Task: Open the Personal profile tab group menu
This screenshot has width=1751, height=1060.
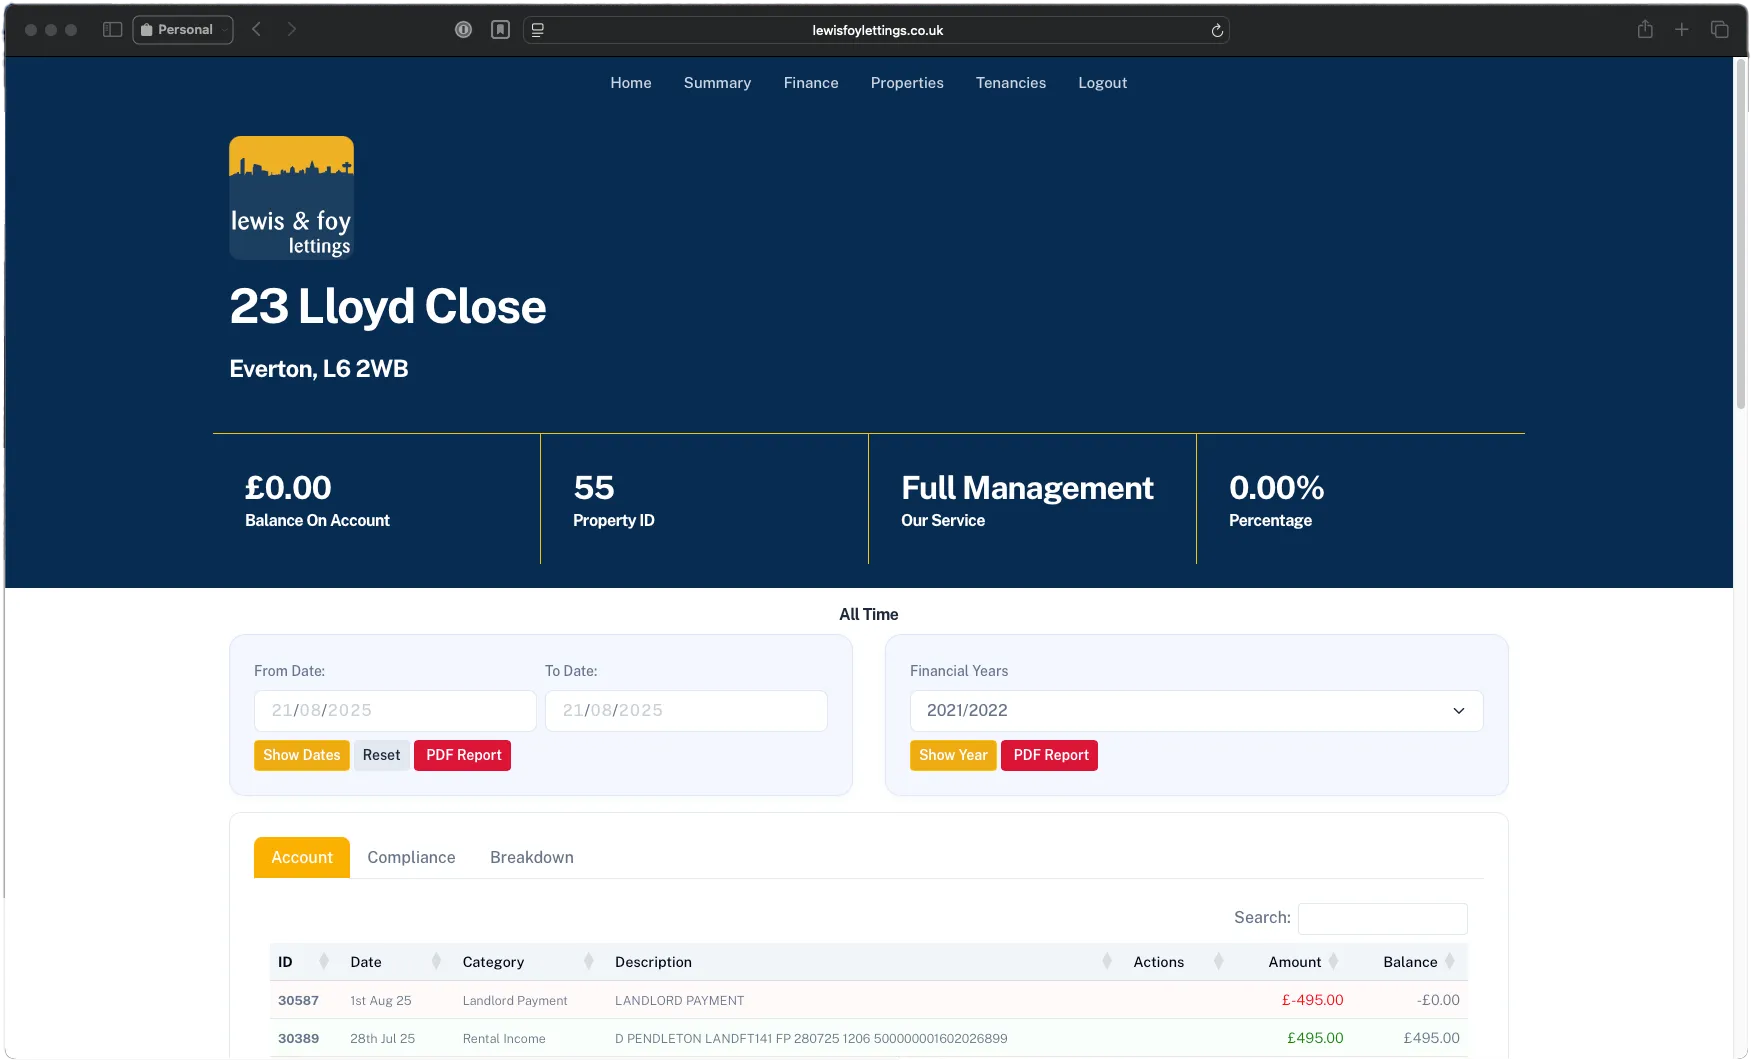Action: pos(182,29)
